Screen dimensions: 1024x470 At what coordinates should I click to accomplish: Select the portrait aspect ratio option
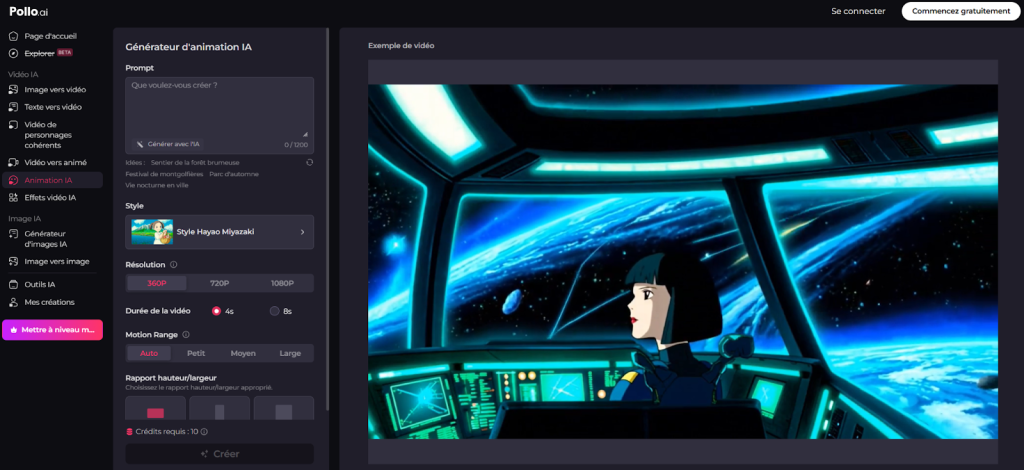point(219,407)
